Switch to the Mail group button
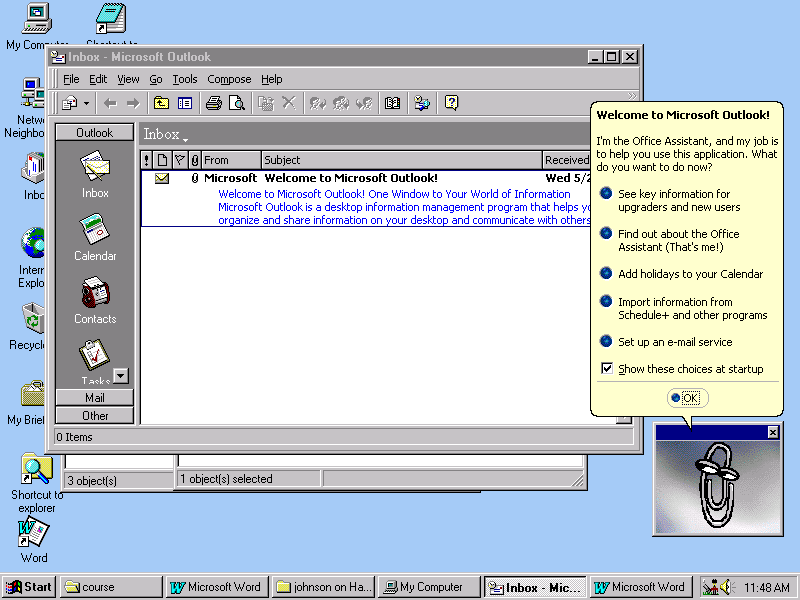This screenshot has height=600, width=800. tap(94, 397)
